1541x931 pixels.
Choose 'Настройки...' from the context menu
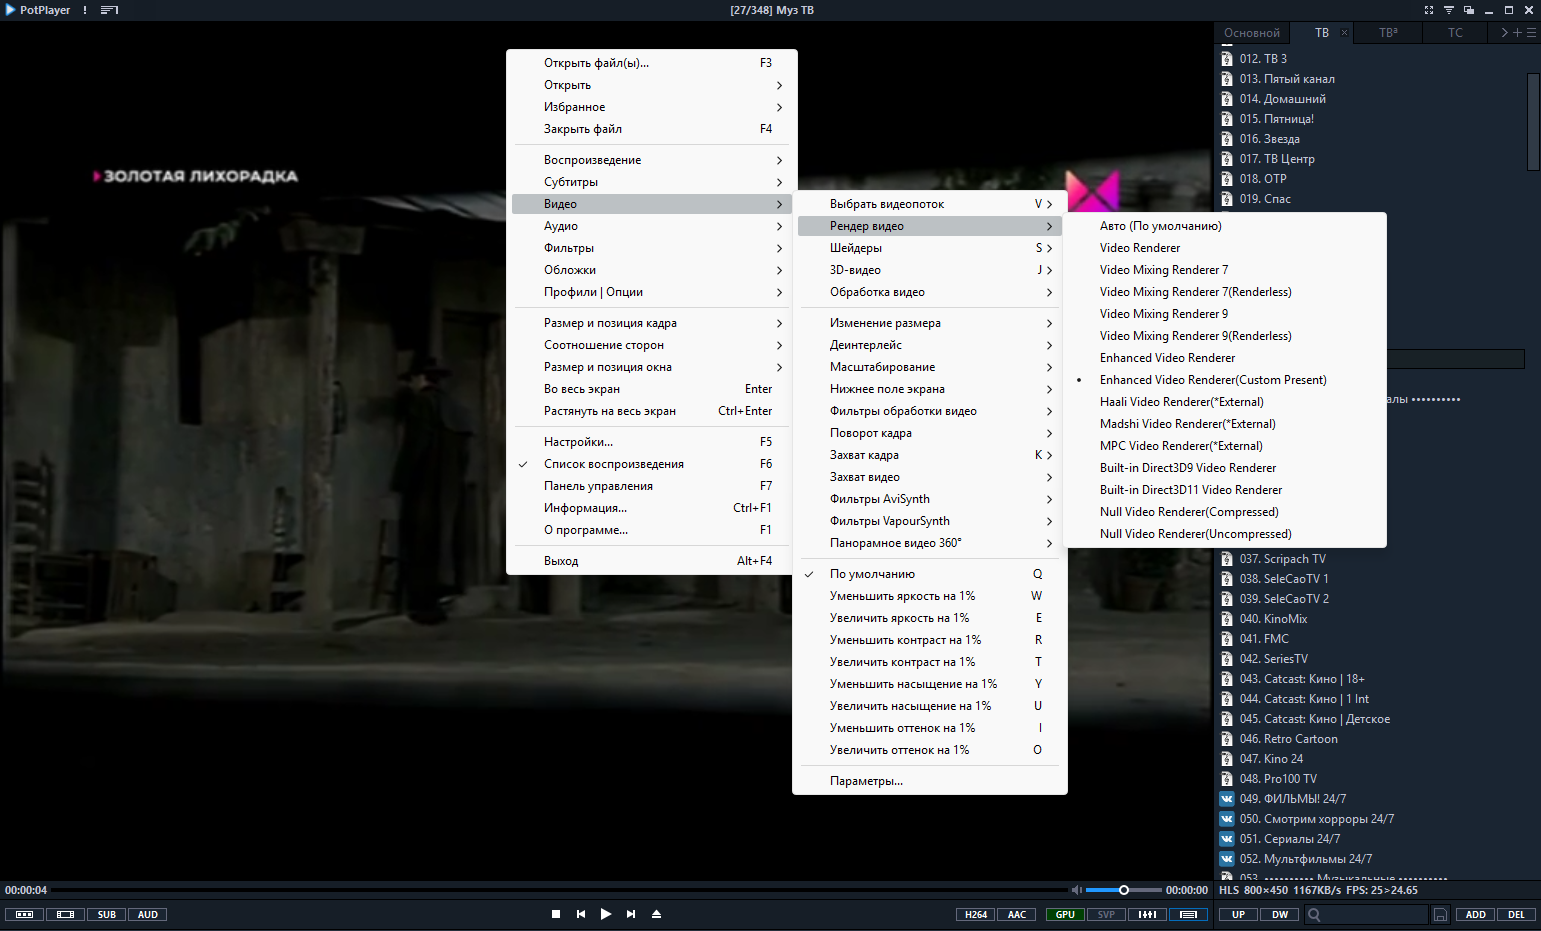578,442
